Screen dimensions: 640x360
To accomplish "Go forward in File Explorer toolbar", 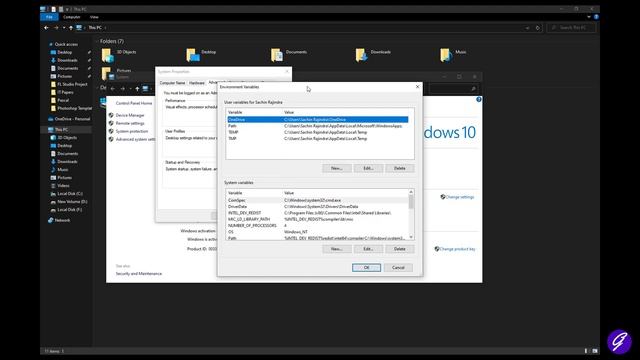I will point(56,28).
